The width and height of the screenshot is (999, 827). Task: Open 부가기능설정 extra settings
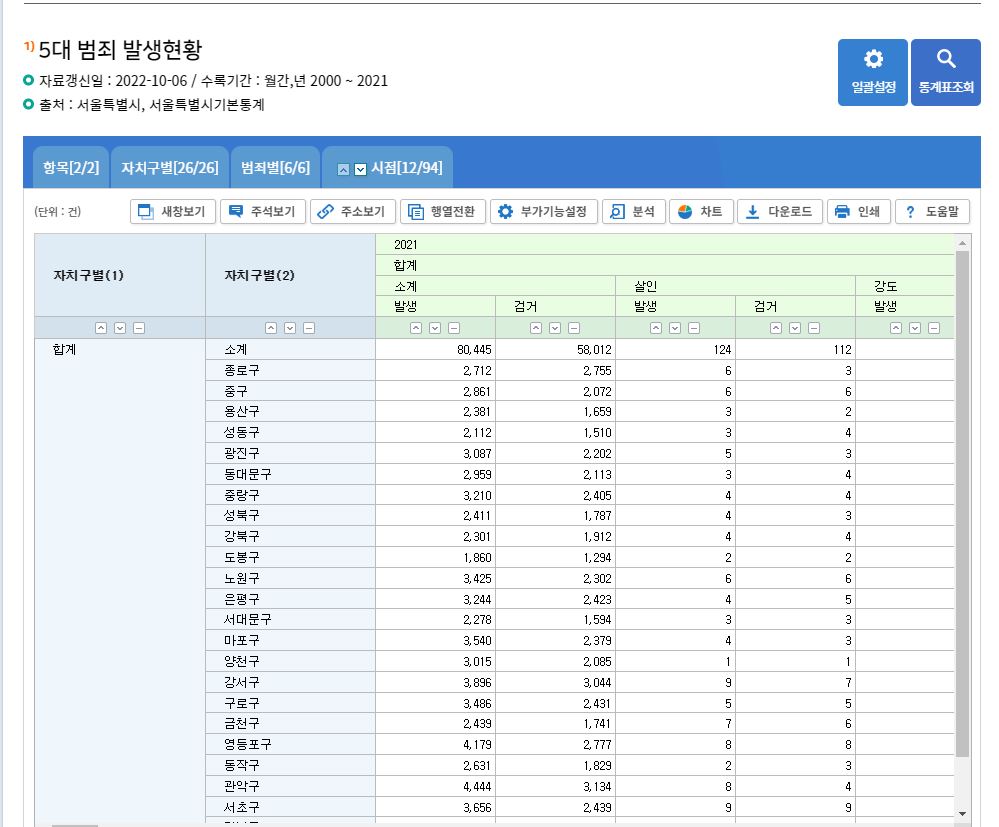tap(543, 212)
